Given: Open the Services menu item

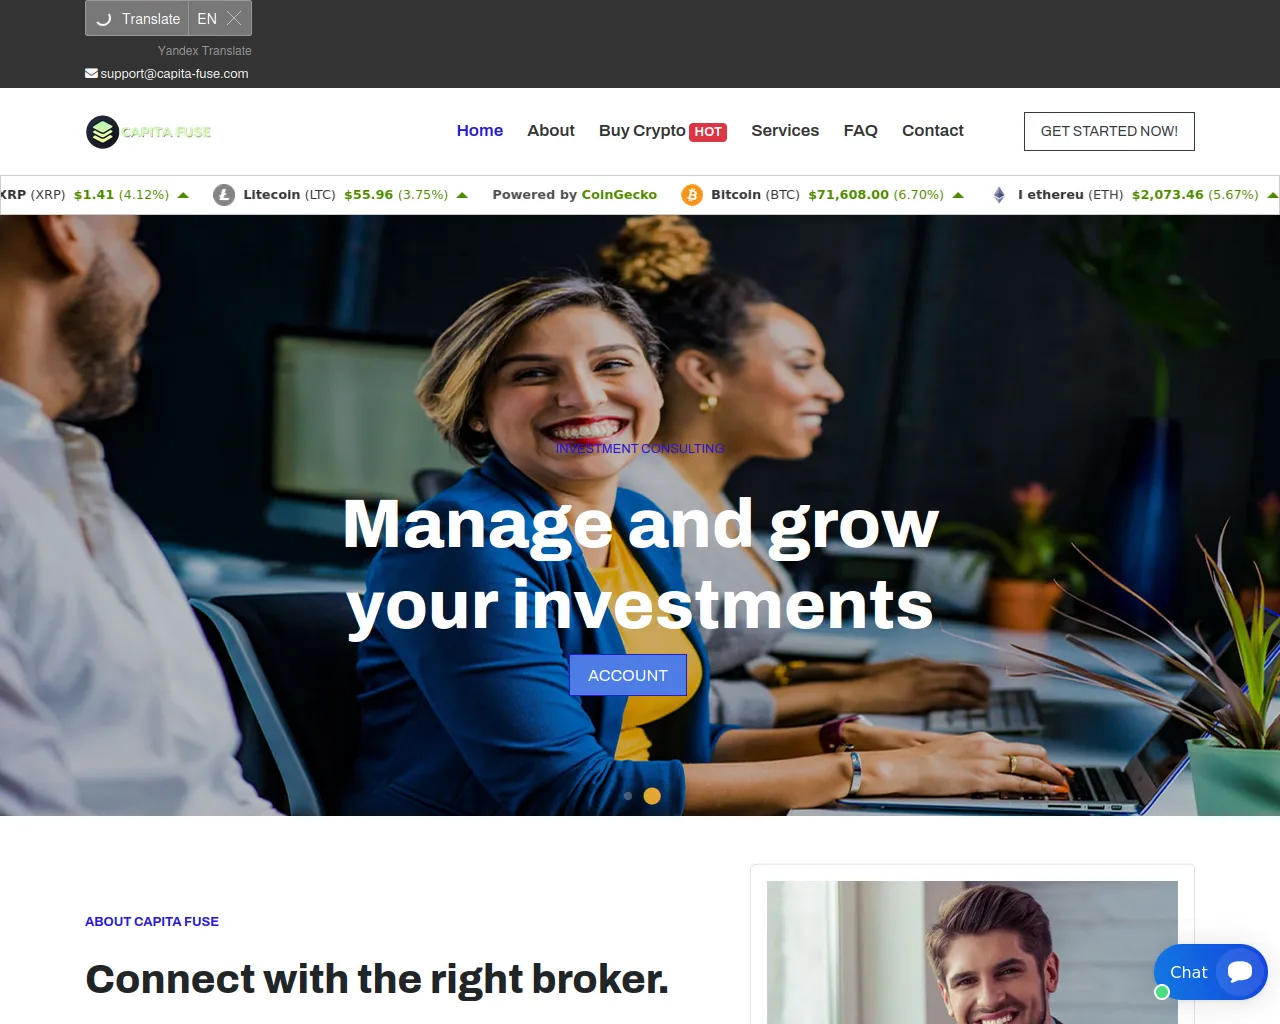Looking at the screenshot, I should click(x=785, y=131).
